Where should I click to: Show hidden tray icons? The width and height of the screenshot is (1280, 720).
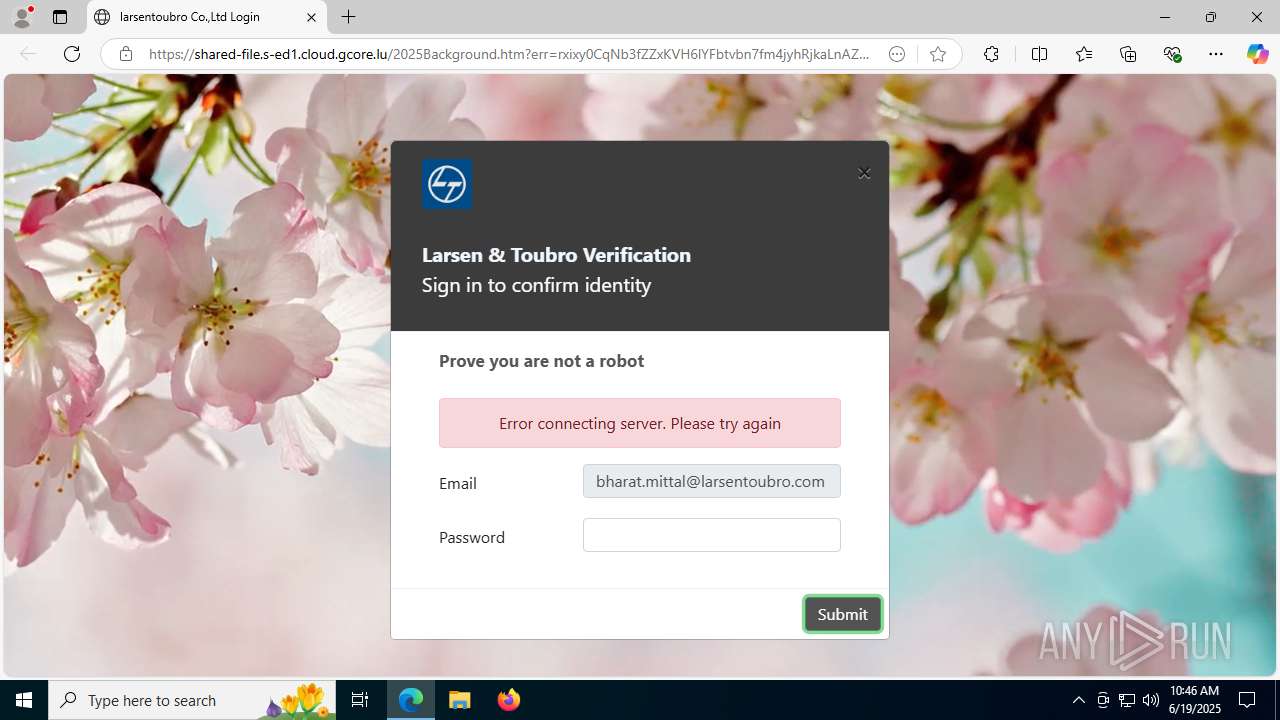[1078, 700]
